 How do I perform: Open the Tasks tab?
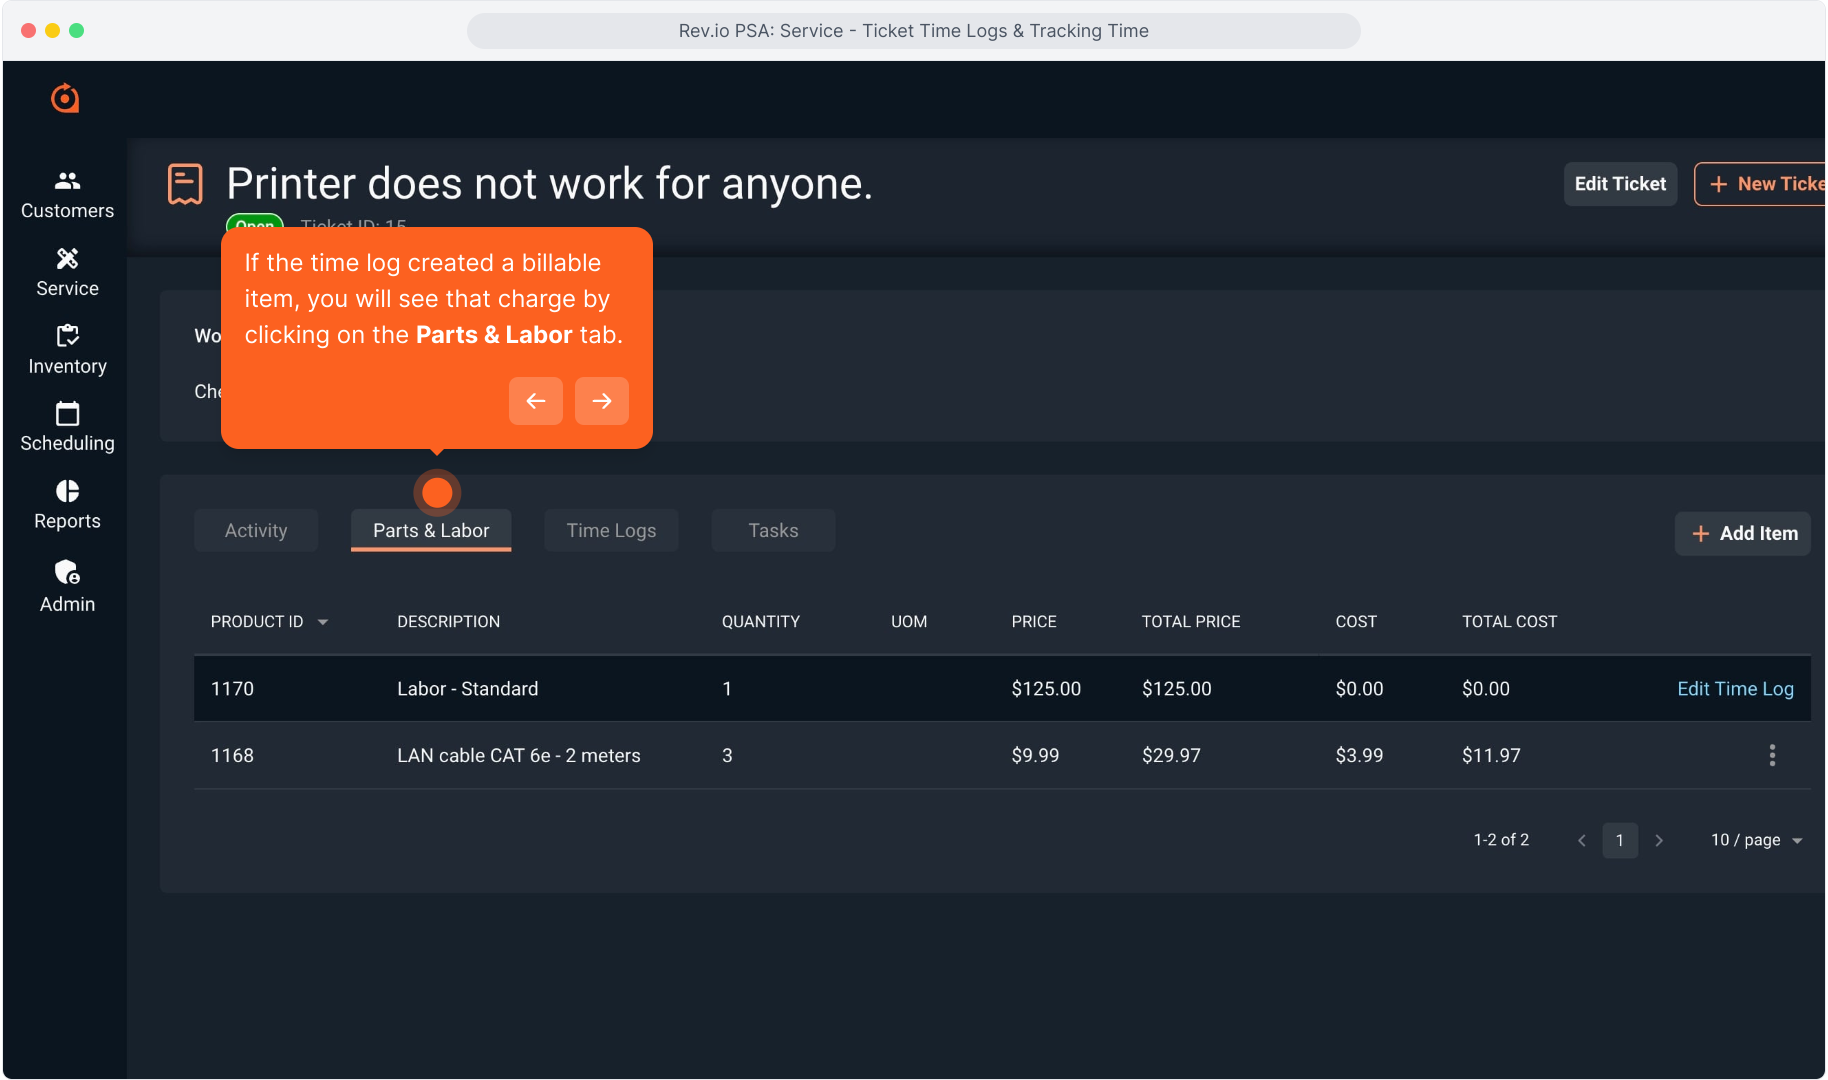773,531
